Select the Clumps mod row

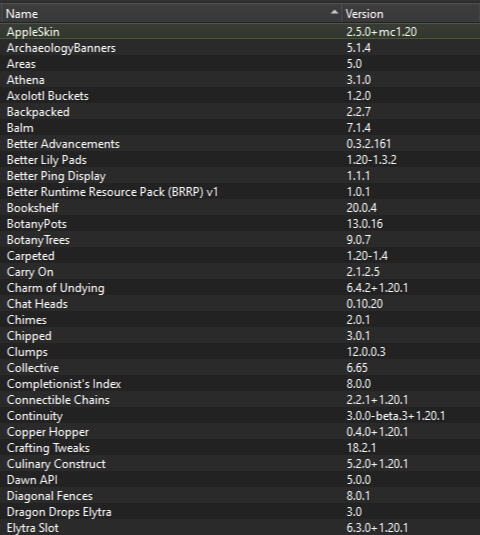point(240,352)
